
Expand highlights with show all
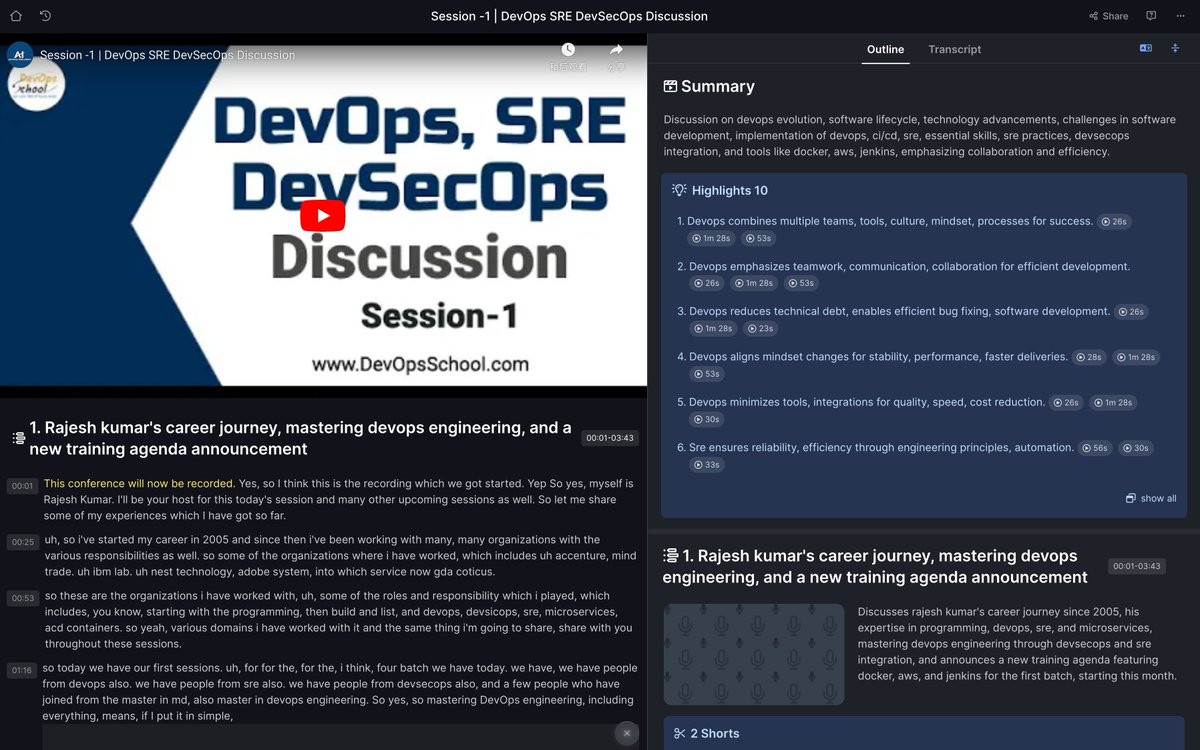click(1151, 498)
